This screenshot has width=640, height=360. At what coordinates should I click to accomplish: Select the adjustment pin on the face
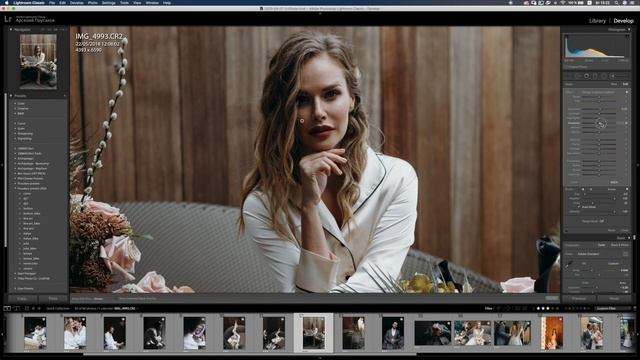click(302, 121)
